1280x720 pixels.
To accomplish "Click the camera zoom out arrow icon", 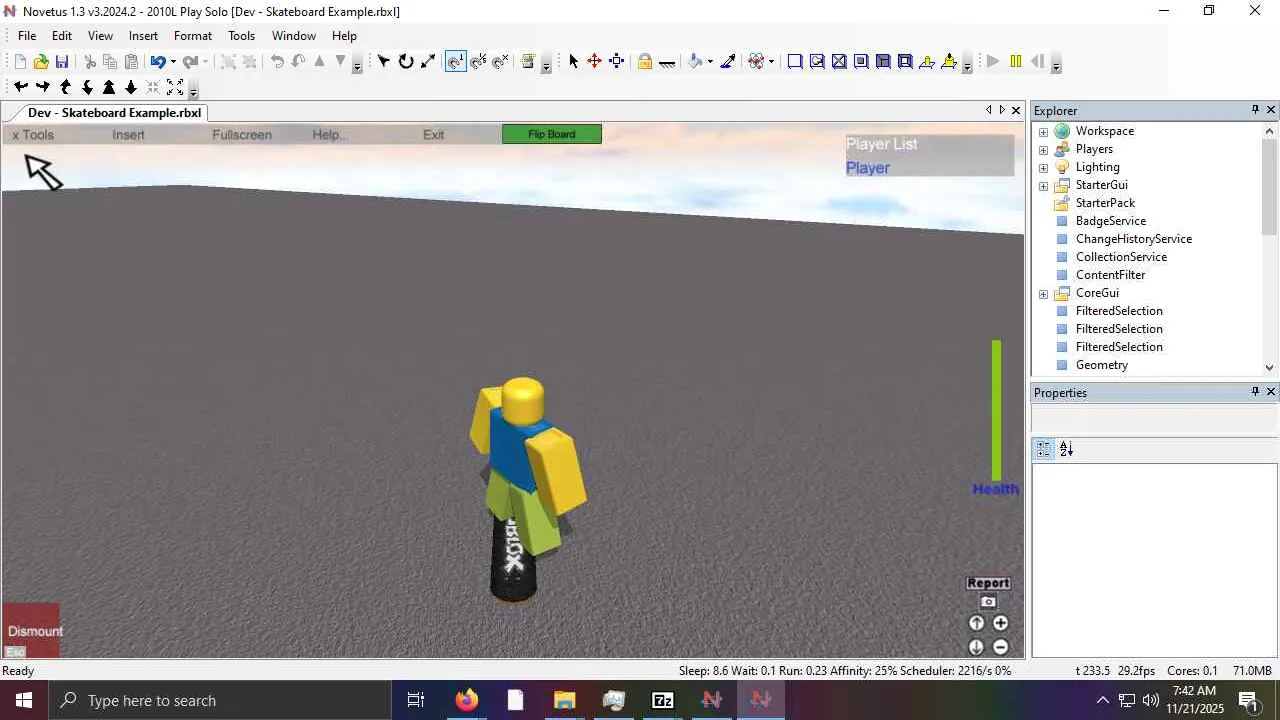I will click(x=131, y=87).
